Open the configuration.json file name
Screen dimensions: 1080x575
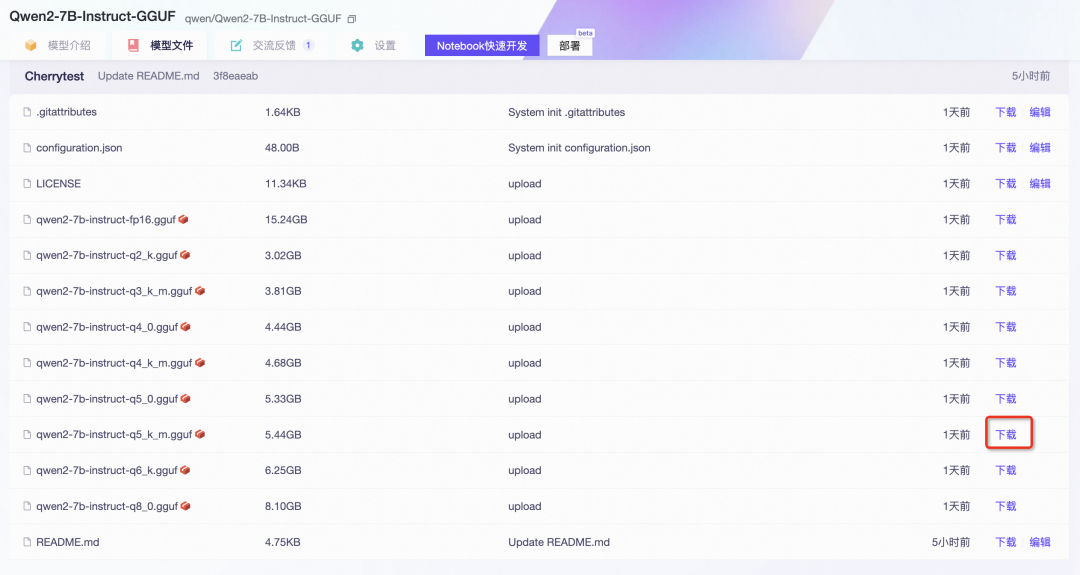click(x=79, y=148)
